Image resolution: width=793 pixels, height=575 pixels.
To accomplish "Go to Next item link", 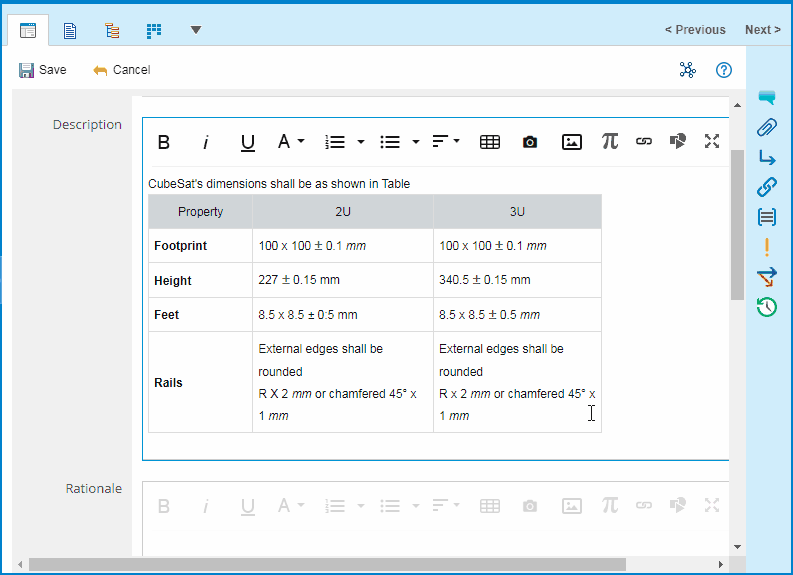I will pos(762,30).
